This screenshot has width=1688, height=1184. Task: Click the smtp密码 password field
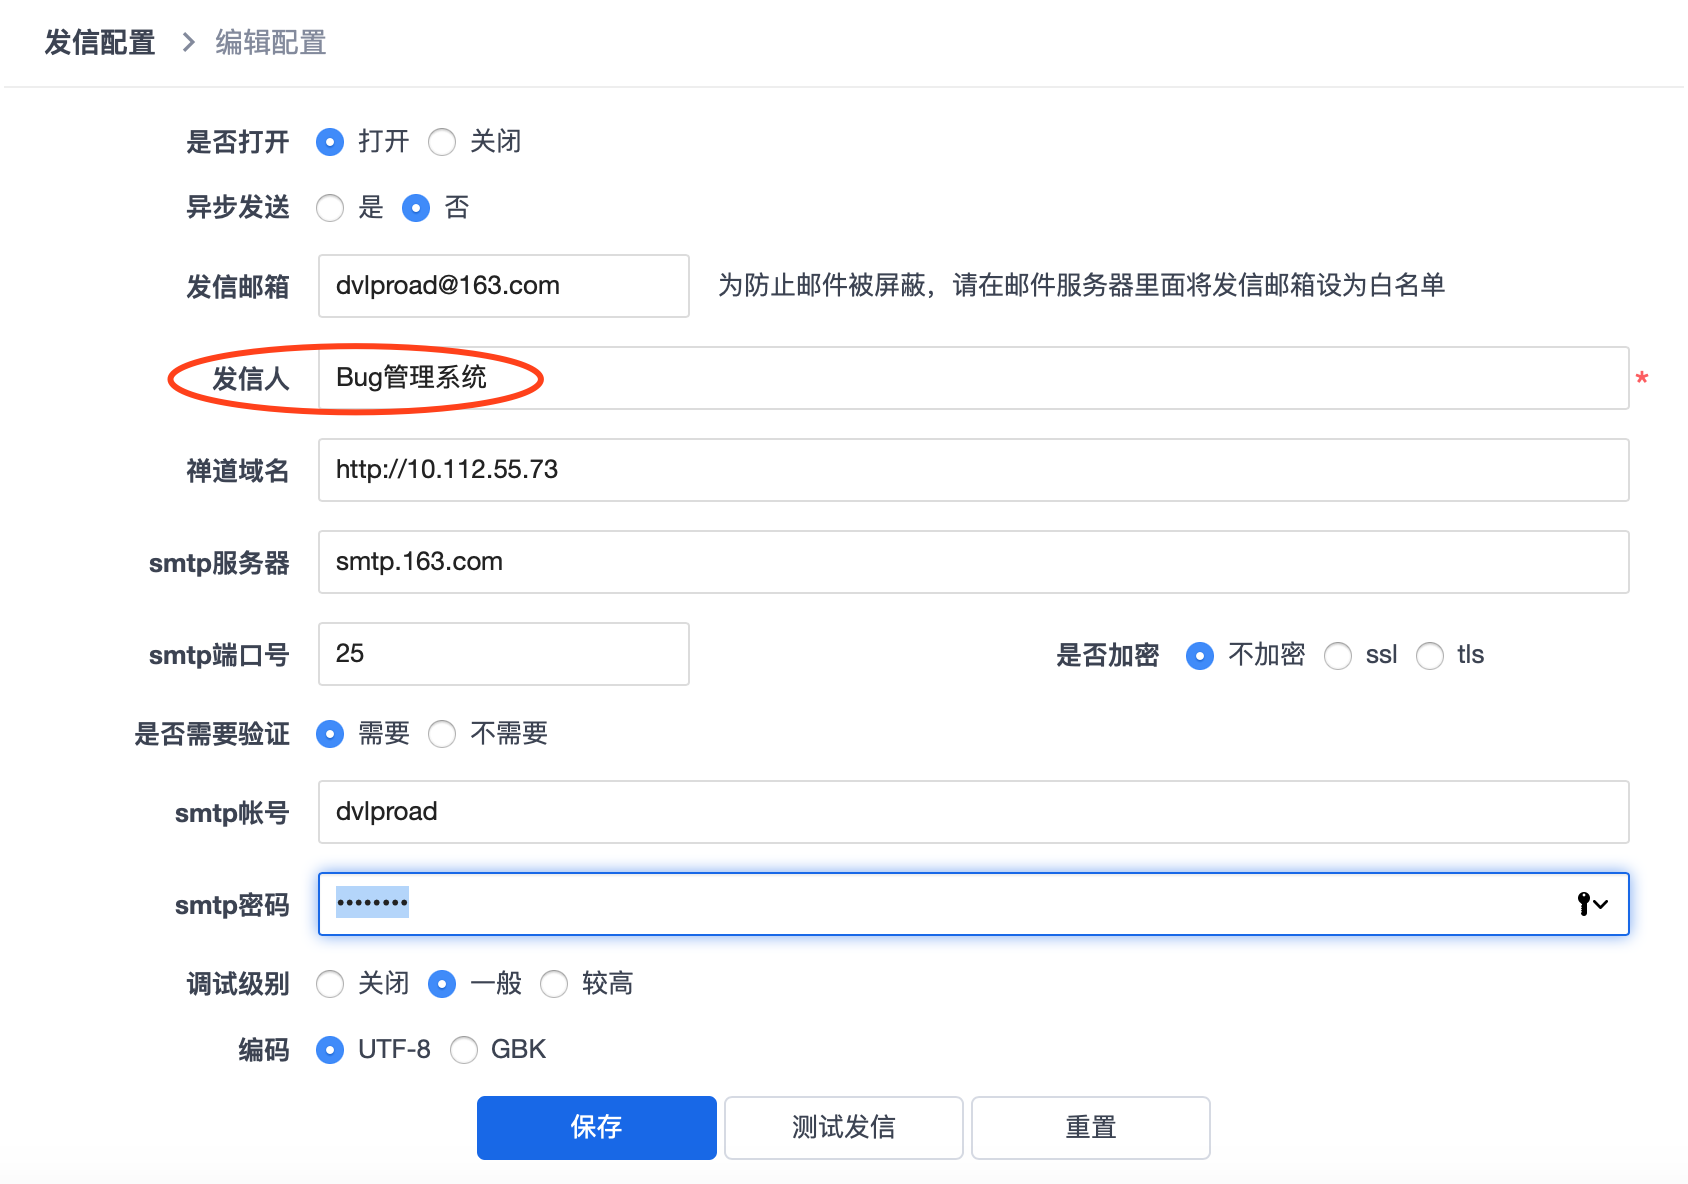[x=974, y=904]
